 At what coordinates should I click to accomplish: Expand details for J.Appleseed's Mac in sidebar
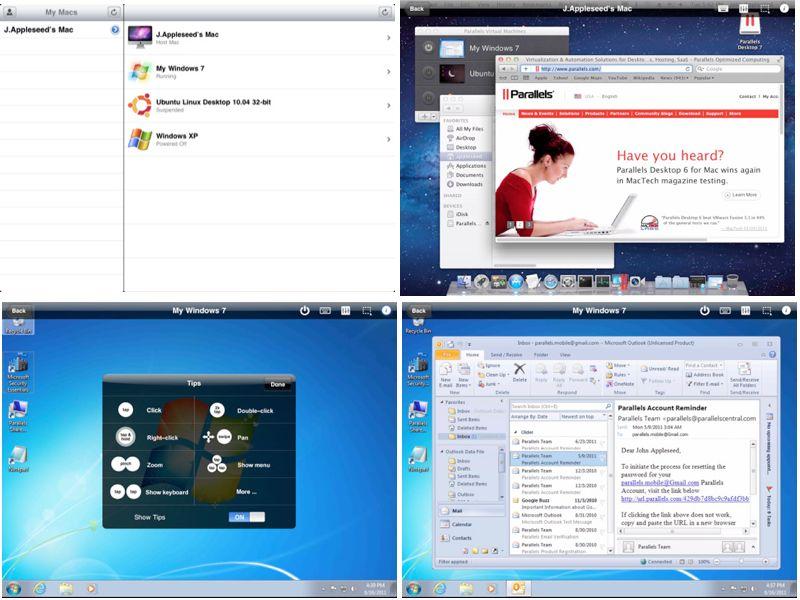(x=115, y=30)
